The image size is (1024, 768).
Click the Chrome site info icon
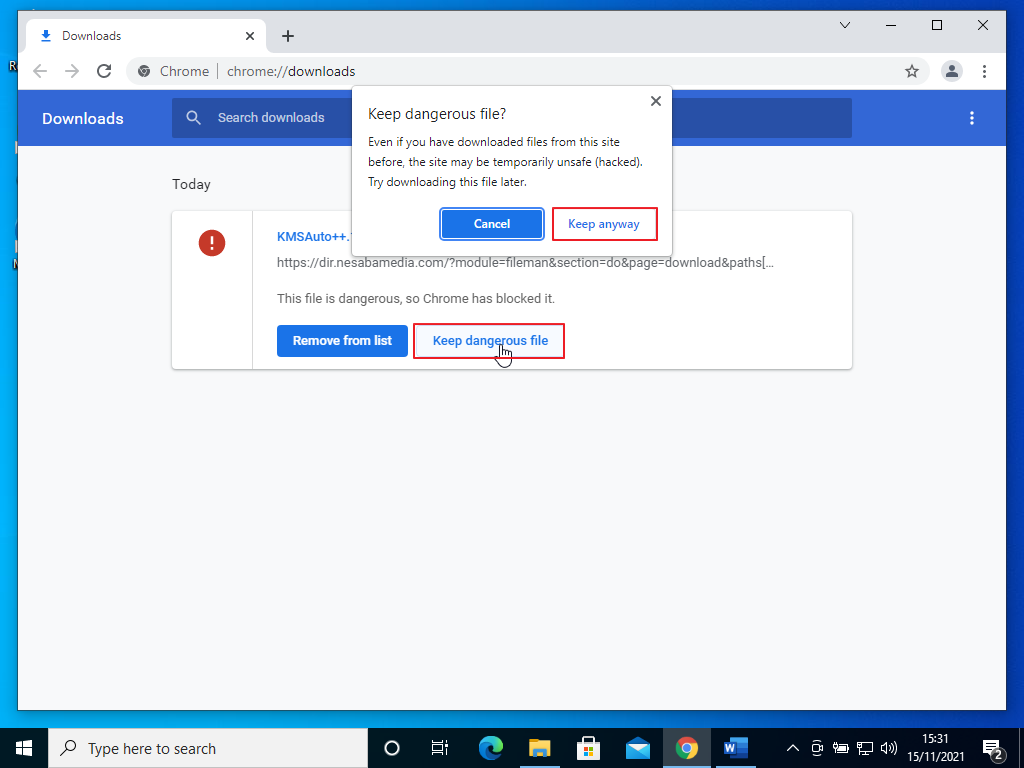pos(144,71)
